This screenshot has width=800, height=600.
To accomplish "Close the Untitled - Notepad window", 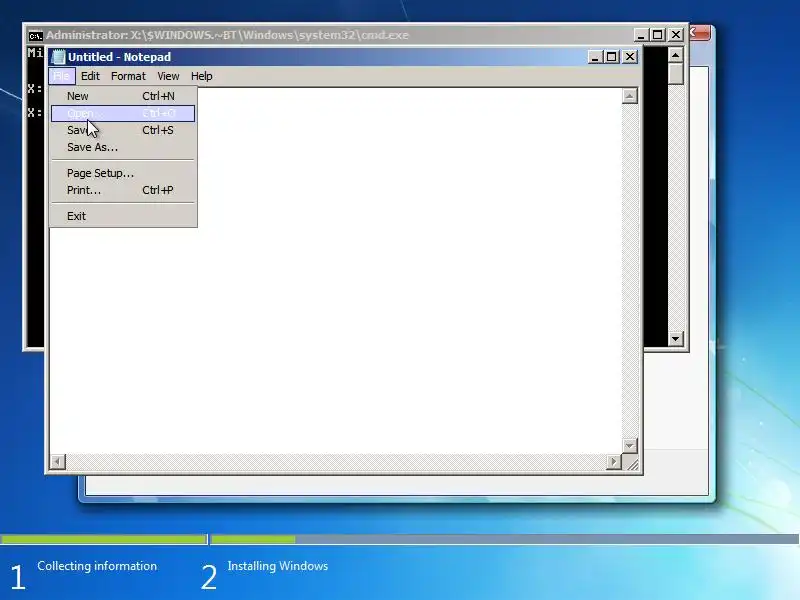I will click(630, 57).
